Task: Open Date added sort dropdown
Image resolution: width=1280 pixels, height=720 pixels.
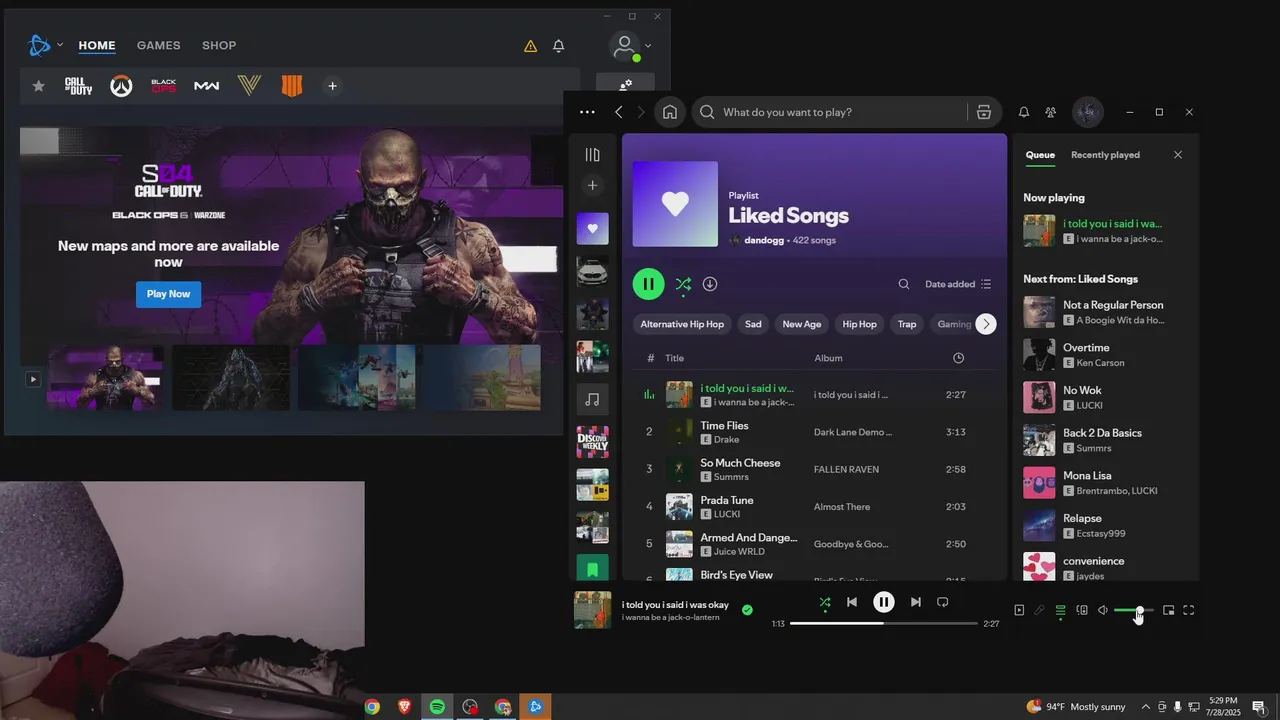Action: coord(958,284)
